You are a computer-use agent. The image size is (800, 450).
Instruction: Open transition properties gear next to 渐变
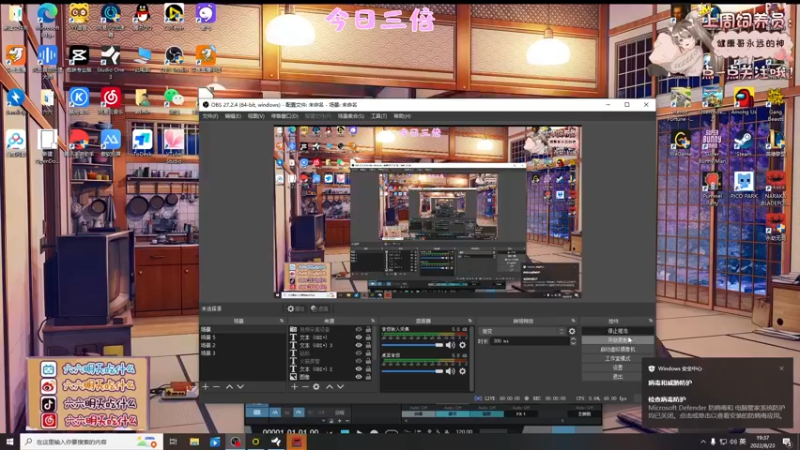(572, 331)
